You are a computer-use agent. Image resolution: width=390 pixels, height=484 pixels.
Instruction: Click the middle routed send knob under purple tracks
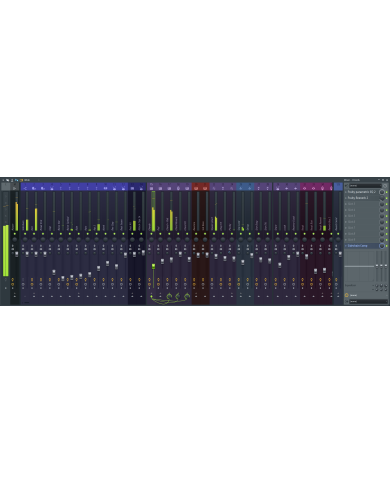point(178,296)
